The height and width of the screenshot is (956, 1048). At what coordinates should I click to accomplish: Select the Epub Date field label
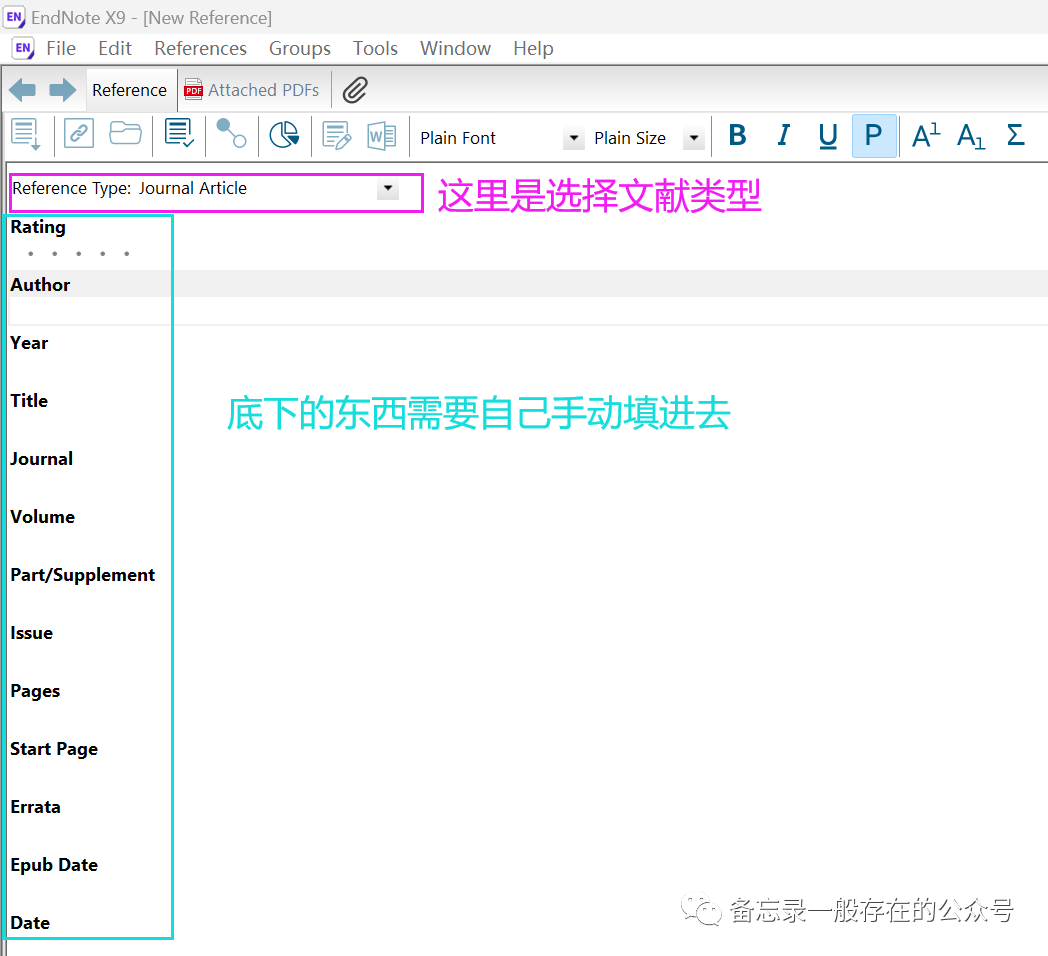(54, 865)
